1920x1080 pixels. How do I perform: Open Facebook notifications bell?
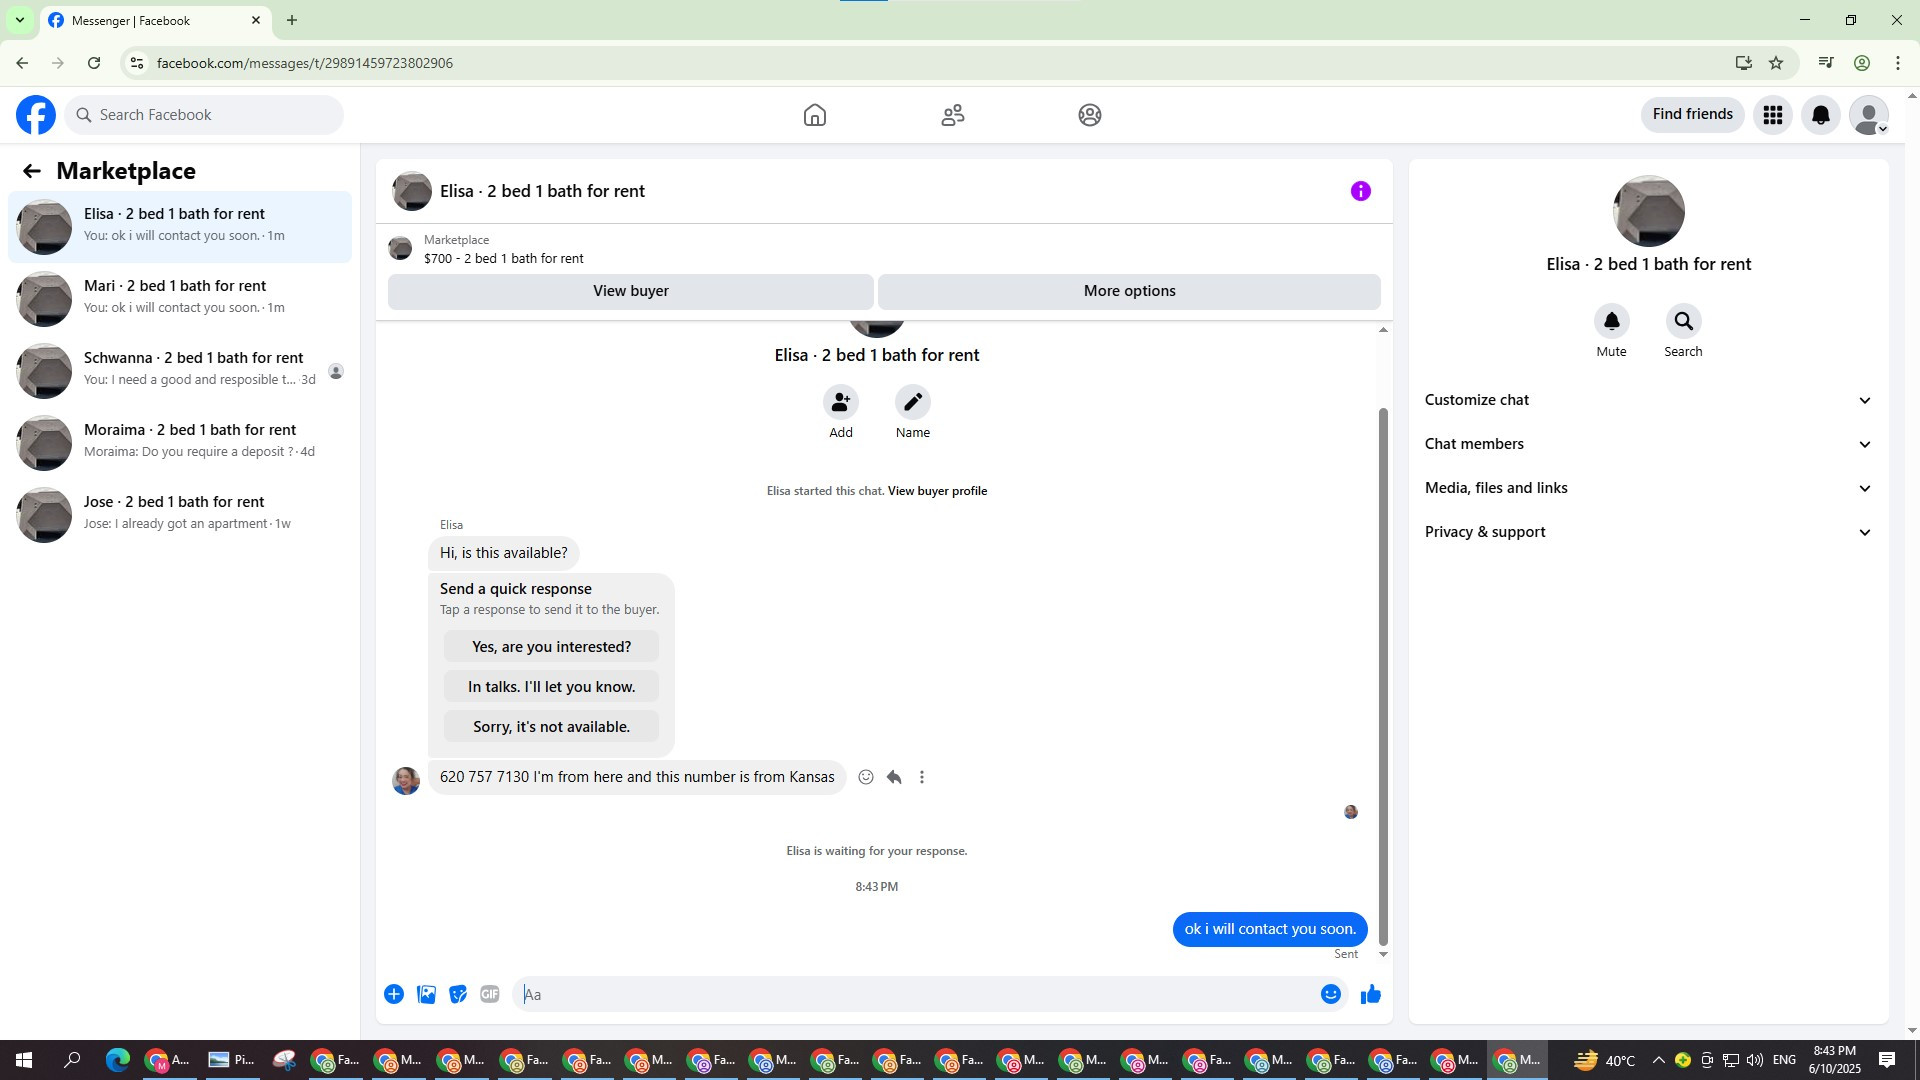(x=1820, y=115)
